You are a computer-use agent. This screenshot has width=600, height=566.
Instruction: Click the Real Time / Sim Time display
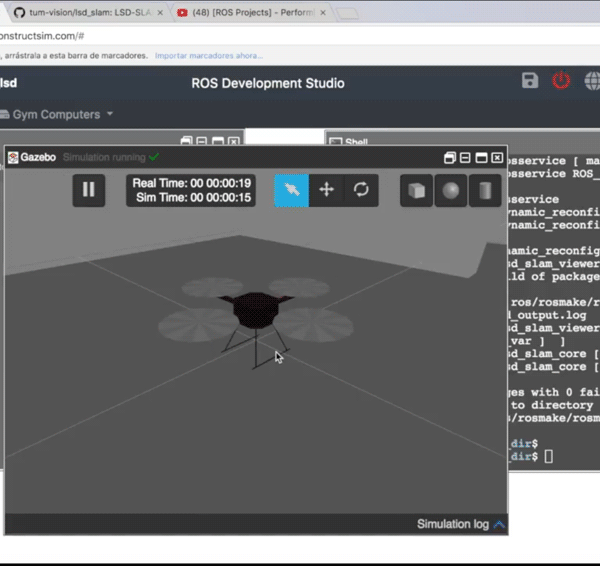[191, 190]
